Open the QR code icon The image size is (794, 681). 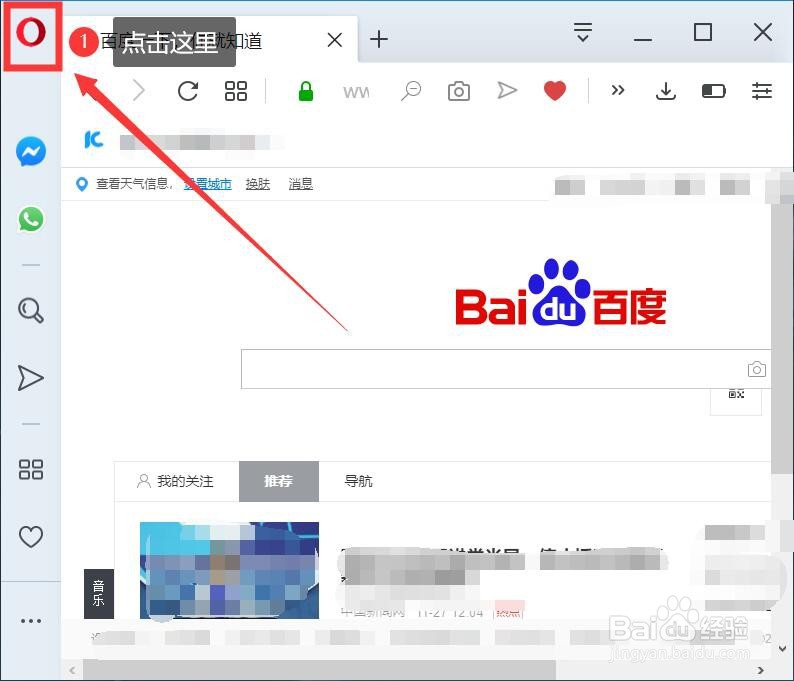click(x=736, y=394)
